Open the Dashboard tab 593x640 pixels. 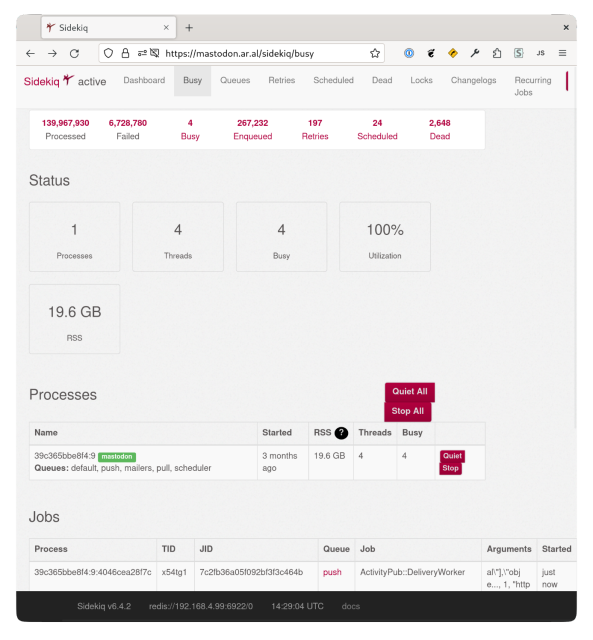(144, 80)
